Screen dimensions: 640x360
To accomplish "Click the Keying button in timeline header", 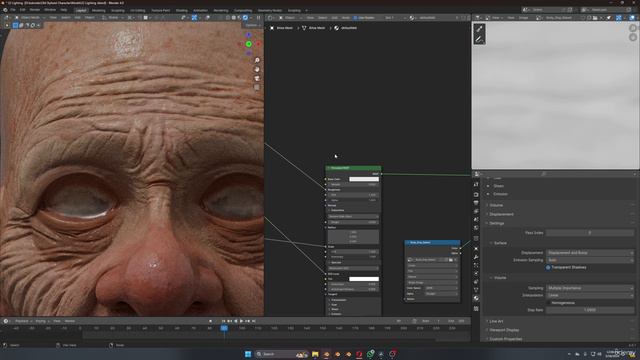I will pyautogui.click(x=41, y=321).
